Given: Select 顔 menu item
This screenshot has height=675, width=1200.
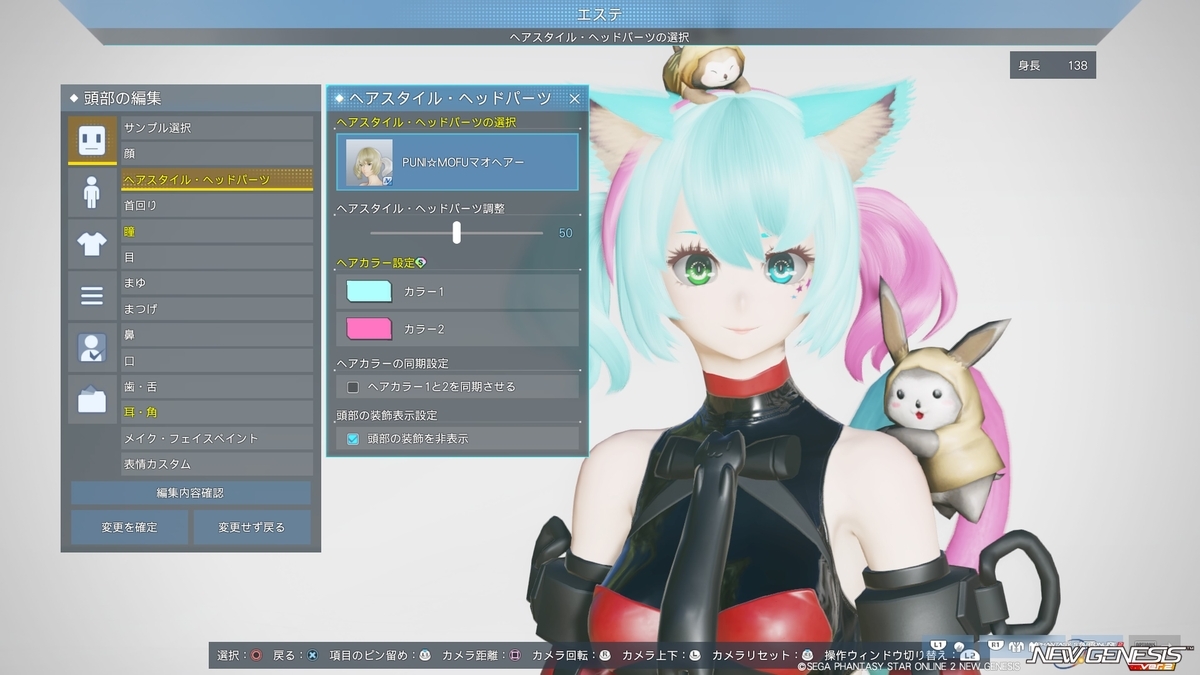Looking at the screenshot, I should tap(217, 154).
